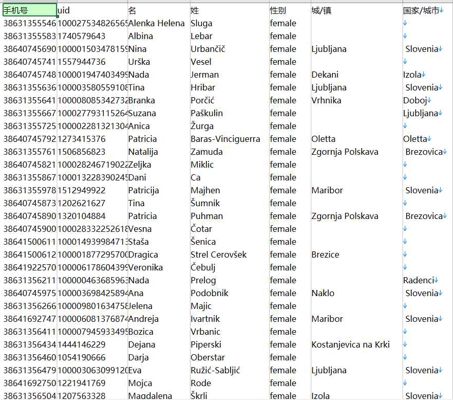Click the Radenci cell in last column
Viewport: 453px width, 400px height.
tap(425, 280)
